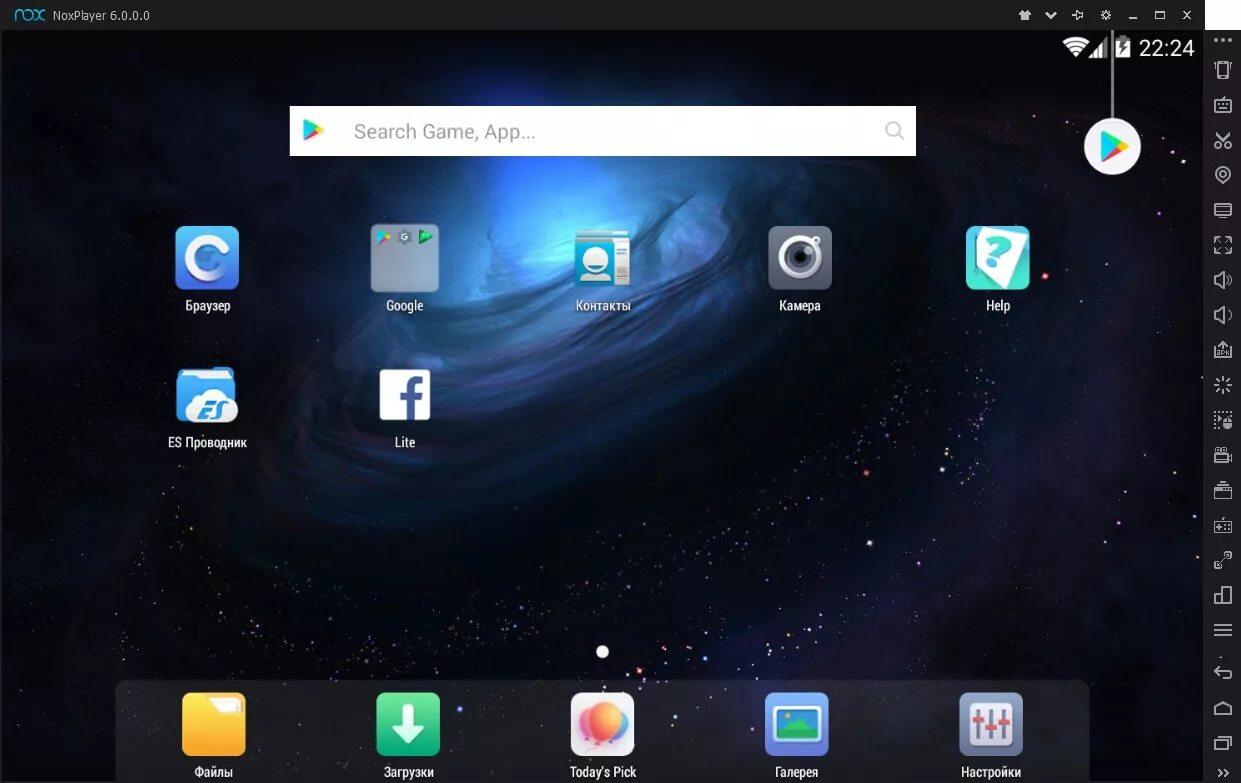The width and height of the screenshot is (1241, 783).
Task: Click the Nox logo in title bar
Action: coord(29,15)
